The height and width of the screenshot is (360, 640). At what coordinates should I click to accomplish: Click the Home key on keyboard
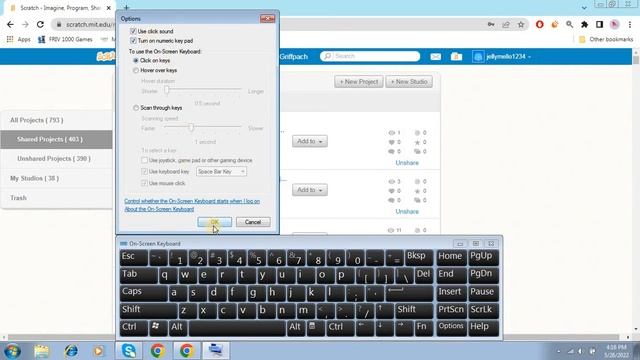(451, 258)
